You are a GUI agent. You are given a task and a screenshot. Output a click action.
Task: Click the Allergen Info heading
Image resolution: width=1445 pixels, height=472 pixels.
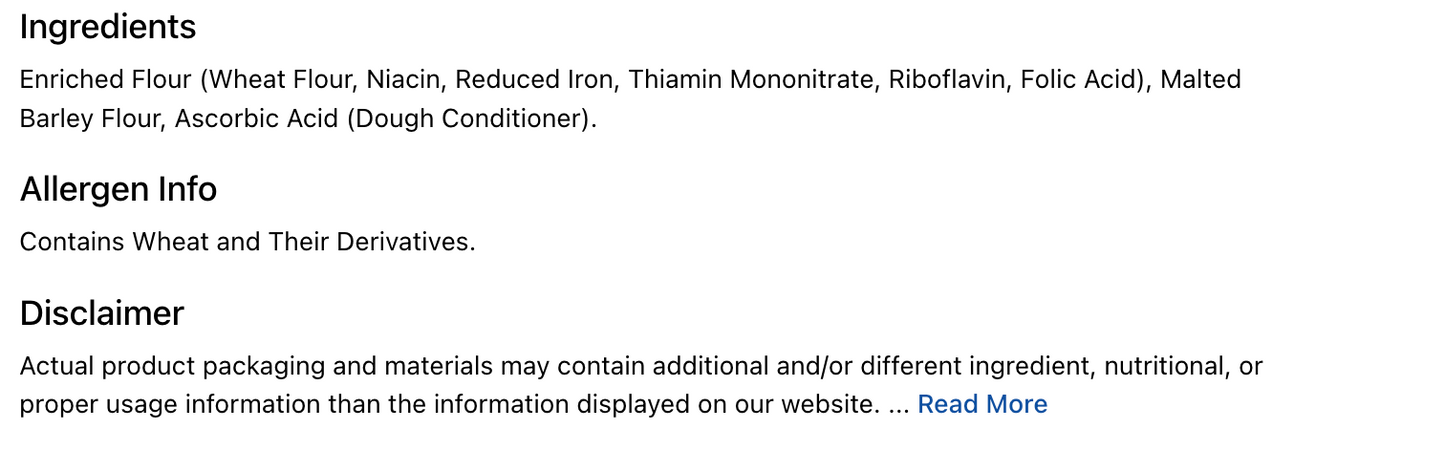(x=118, y=189)
